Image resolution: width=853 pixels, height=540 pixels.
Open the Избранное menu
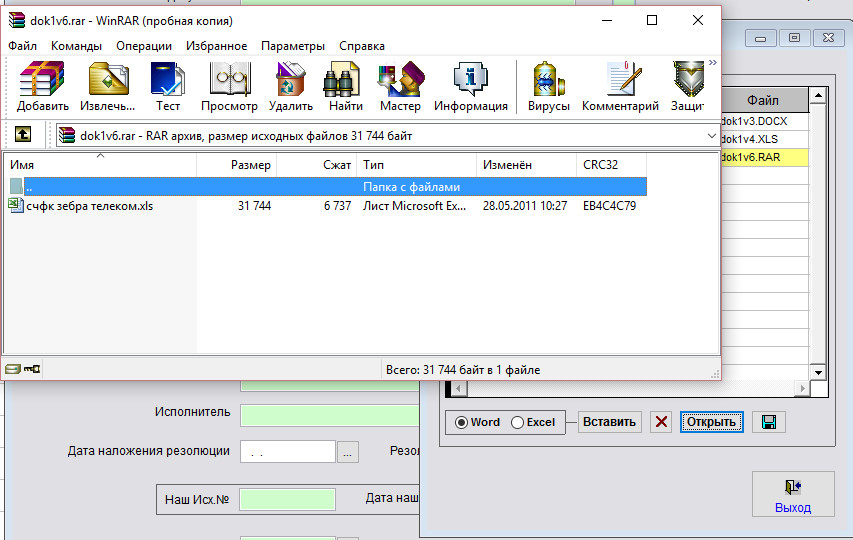pyautogui.click(x=217, y=46)
